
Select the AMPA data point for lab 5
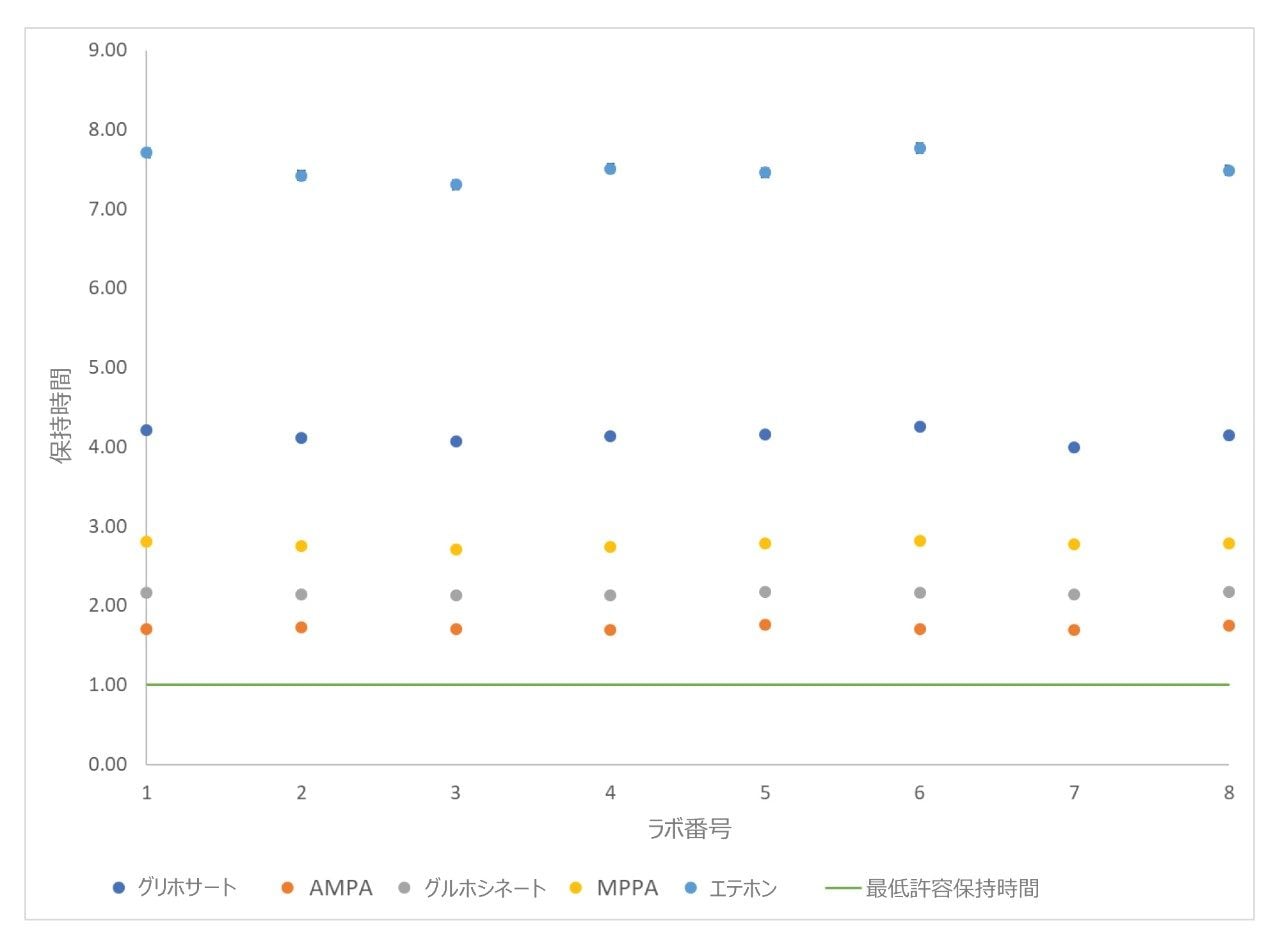coord(765,624)
